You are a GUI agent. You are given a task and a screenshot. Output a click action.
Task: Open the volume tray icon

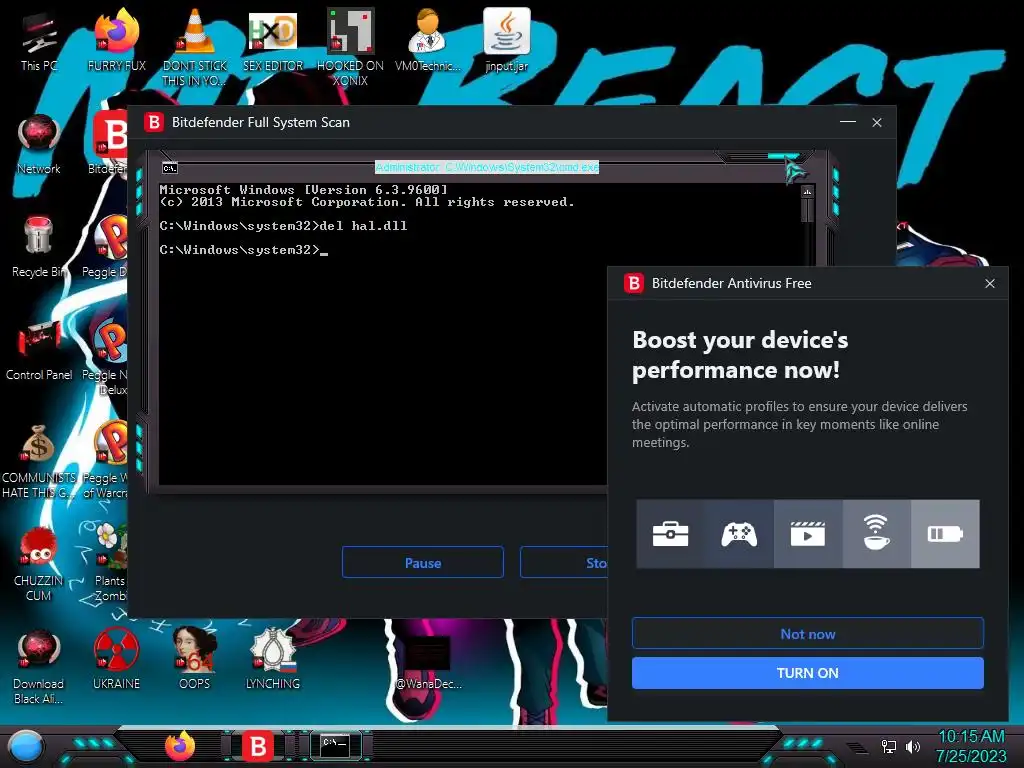click(x=913, y=746)
